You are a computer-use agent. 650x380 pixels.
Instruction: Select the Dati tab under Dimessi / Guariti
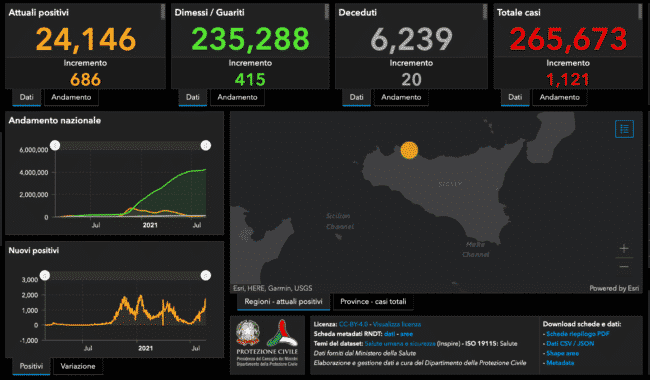[x=193, y=97]
